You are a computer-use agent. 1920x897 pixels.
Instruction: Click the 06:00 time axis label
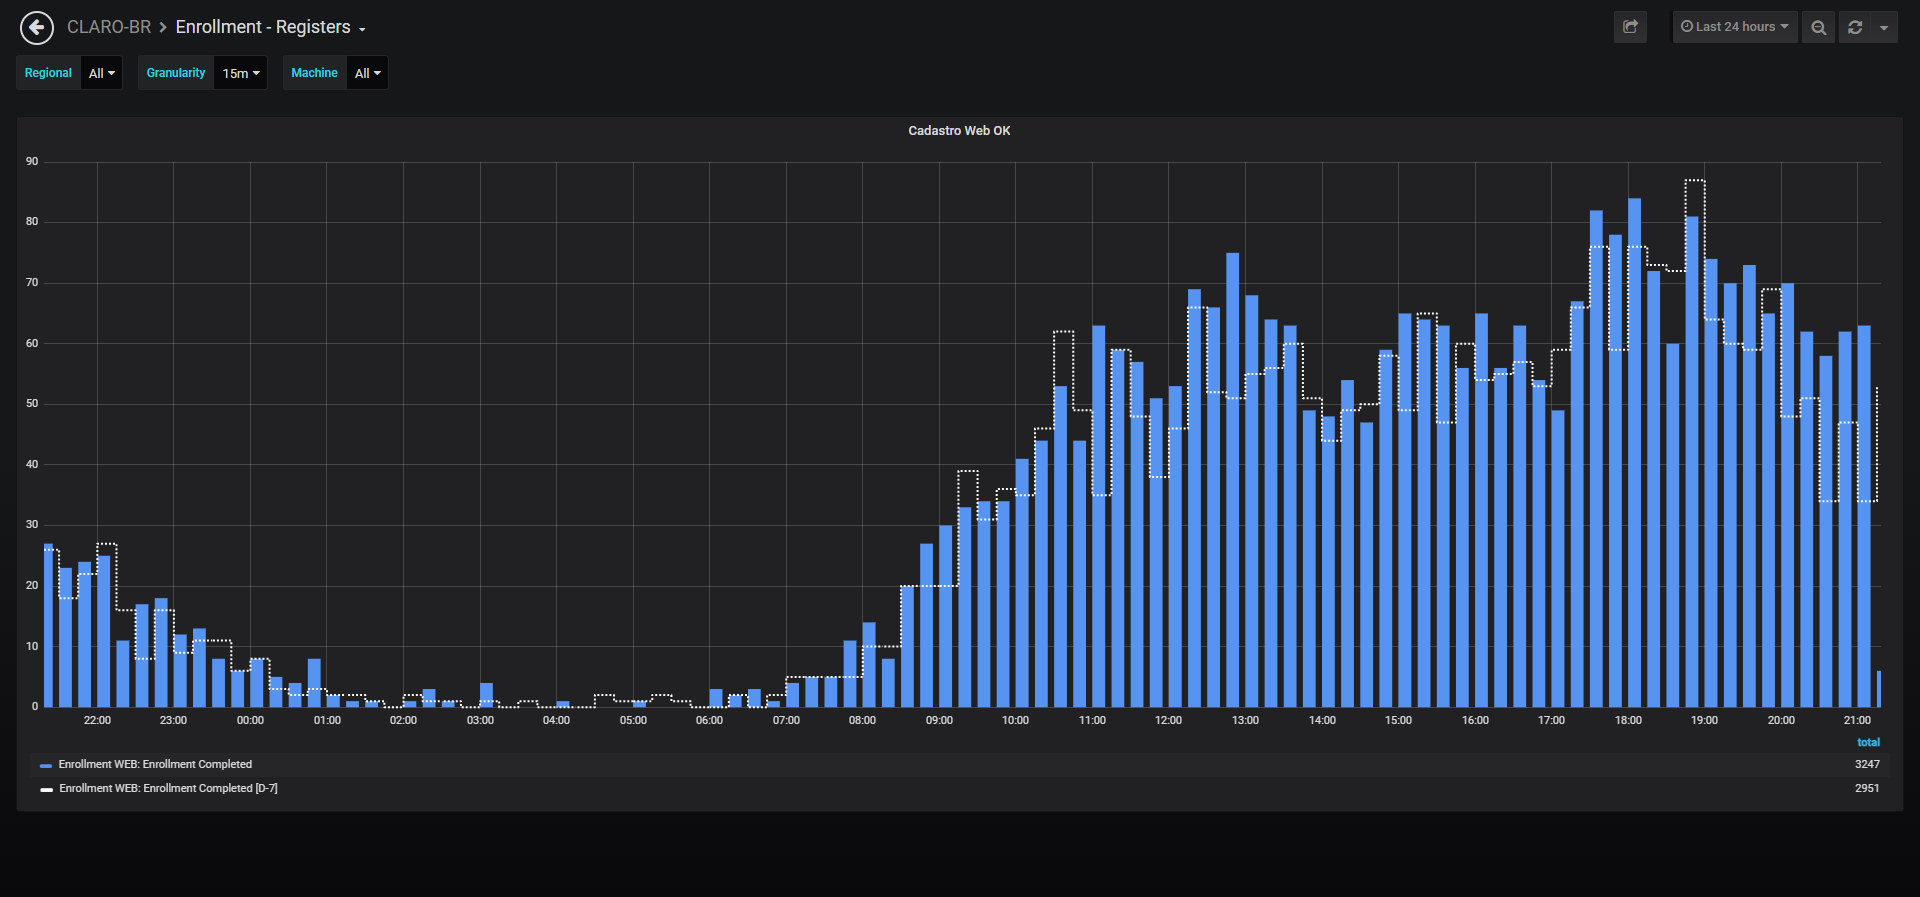click(709, 720)
